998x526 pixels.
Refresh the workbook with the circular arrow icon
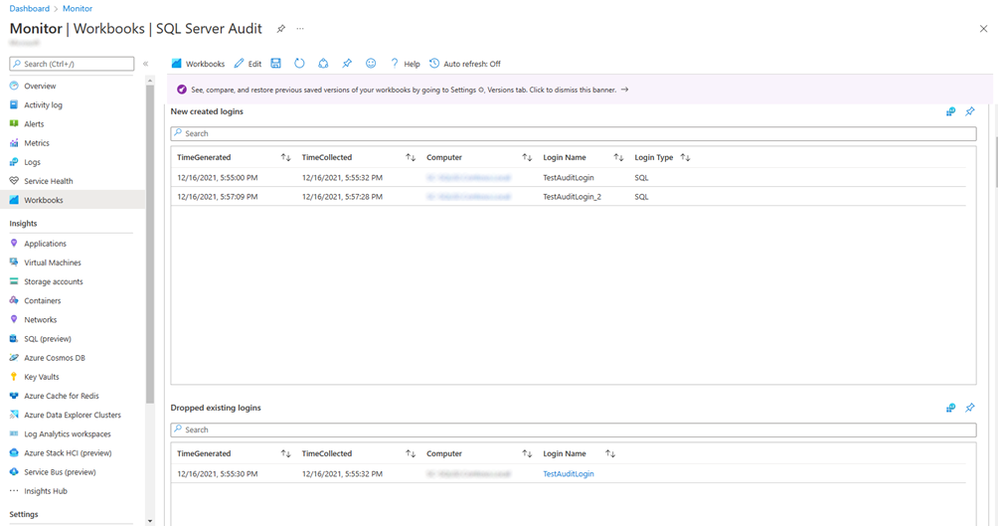click(299, 63)
